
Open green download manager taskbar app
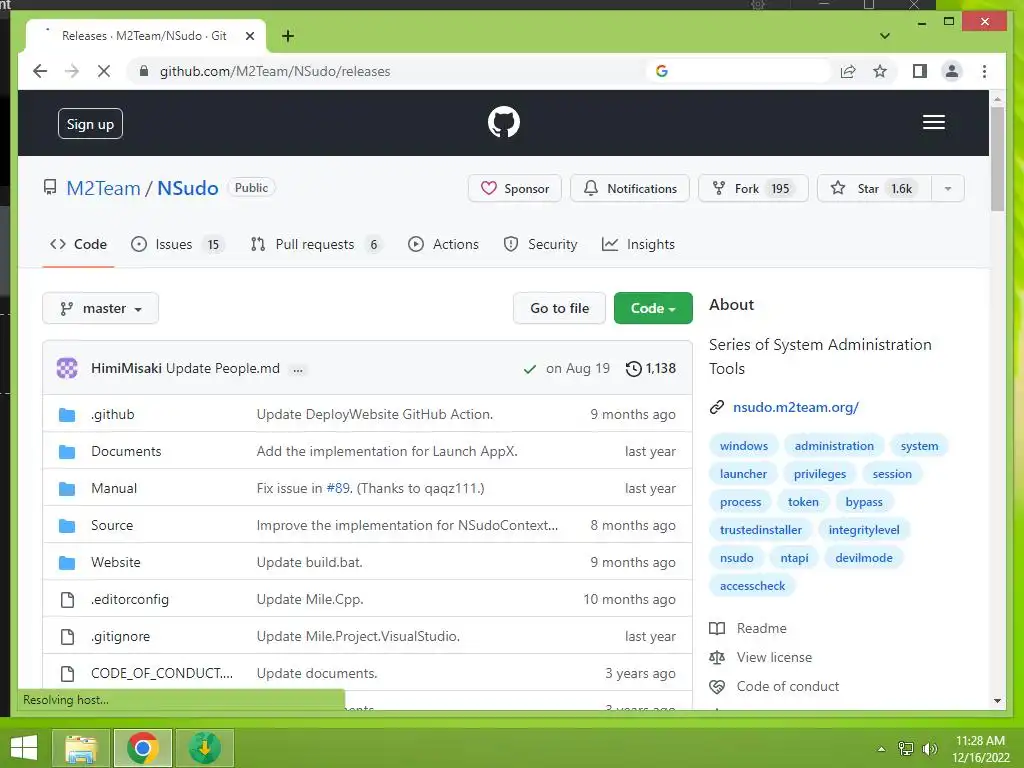(x=204, y=748)
